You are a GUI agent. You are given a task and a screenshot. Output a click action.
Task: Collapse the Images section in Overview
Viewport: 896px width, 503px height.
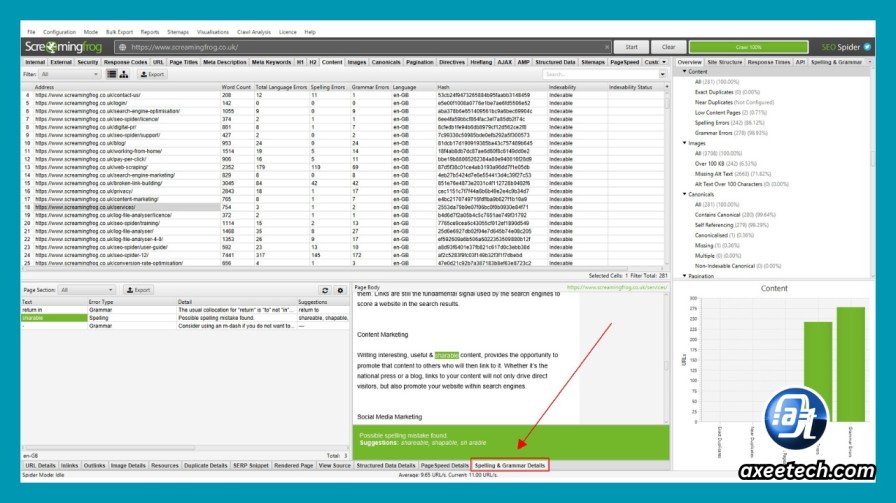pyautogui.click(x=685, y=143)
